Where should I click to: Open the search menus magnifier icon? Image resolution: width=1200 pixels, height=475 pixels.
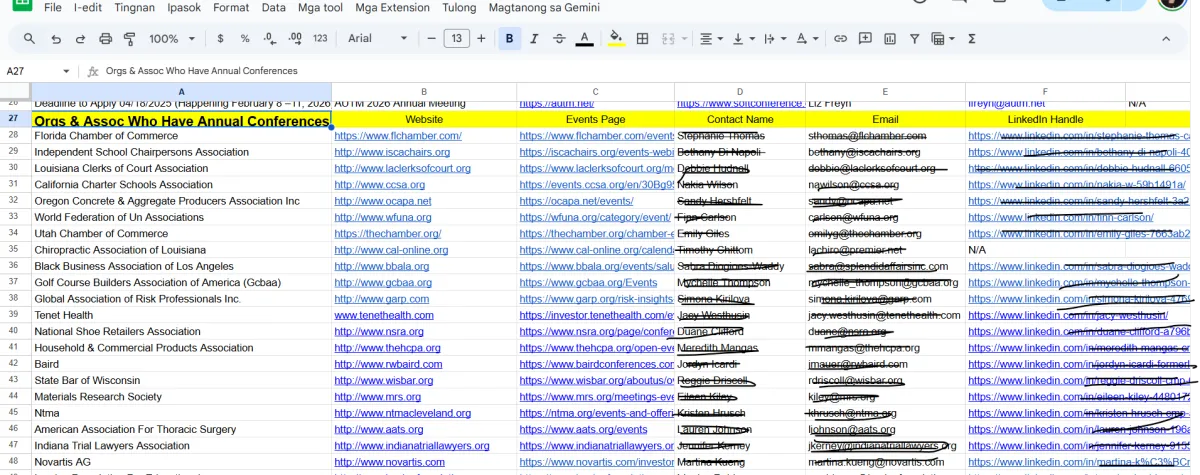(x=29, y=39)
